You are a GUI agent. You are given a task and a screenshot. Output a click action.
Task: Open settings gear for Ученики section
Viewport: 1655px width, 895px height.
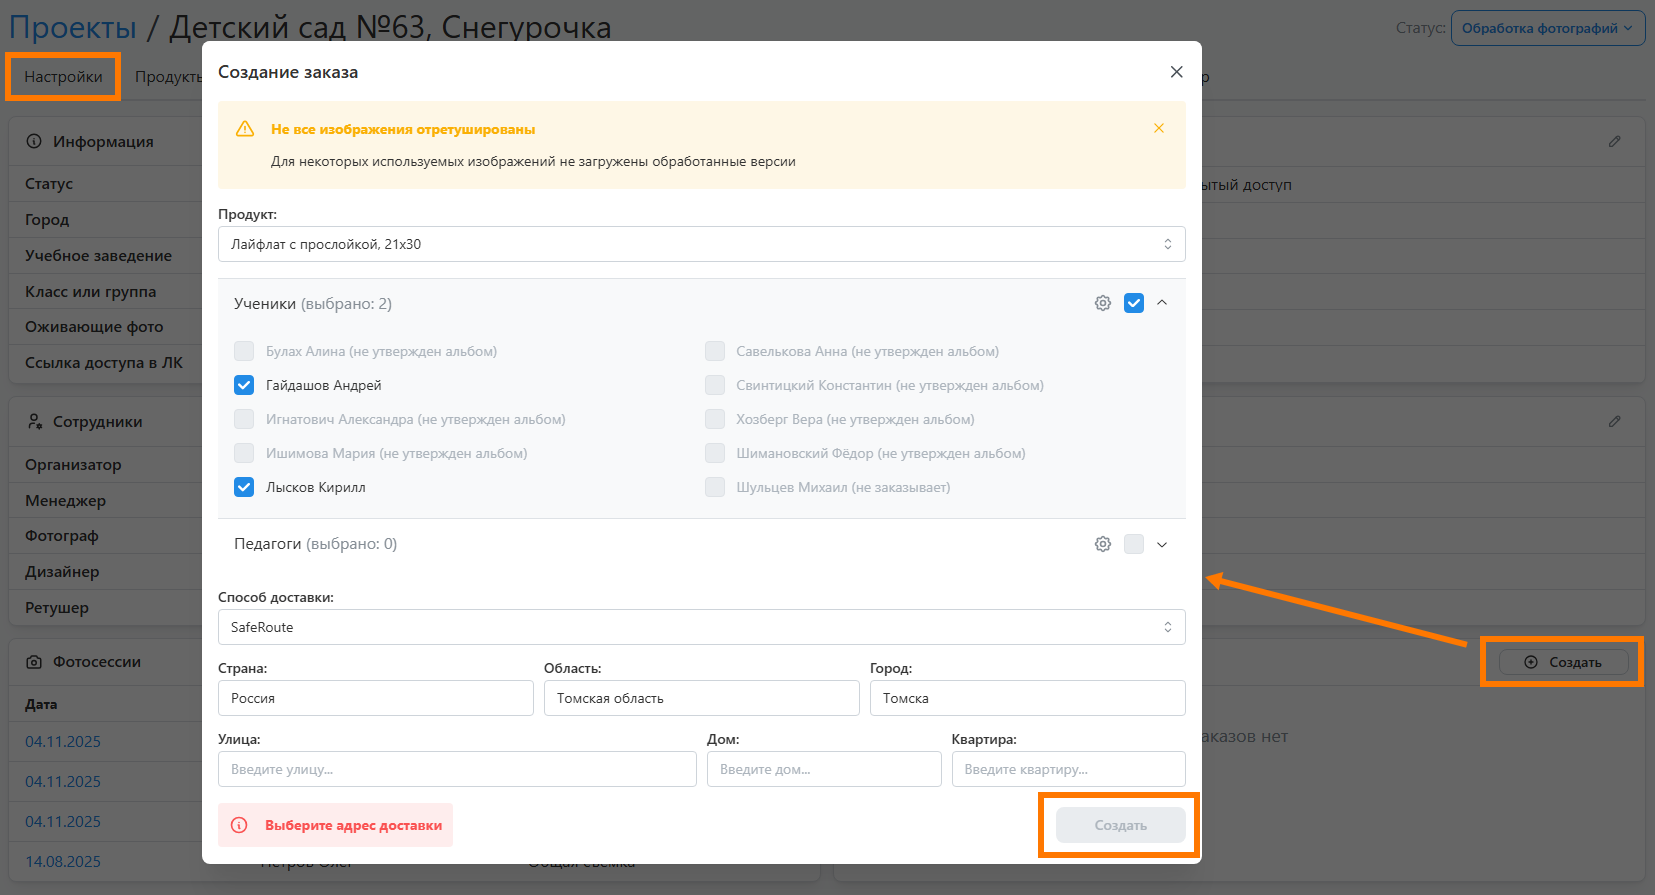[x=1102, y=303]
